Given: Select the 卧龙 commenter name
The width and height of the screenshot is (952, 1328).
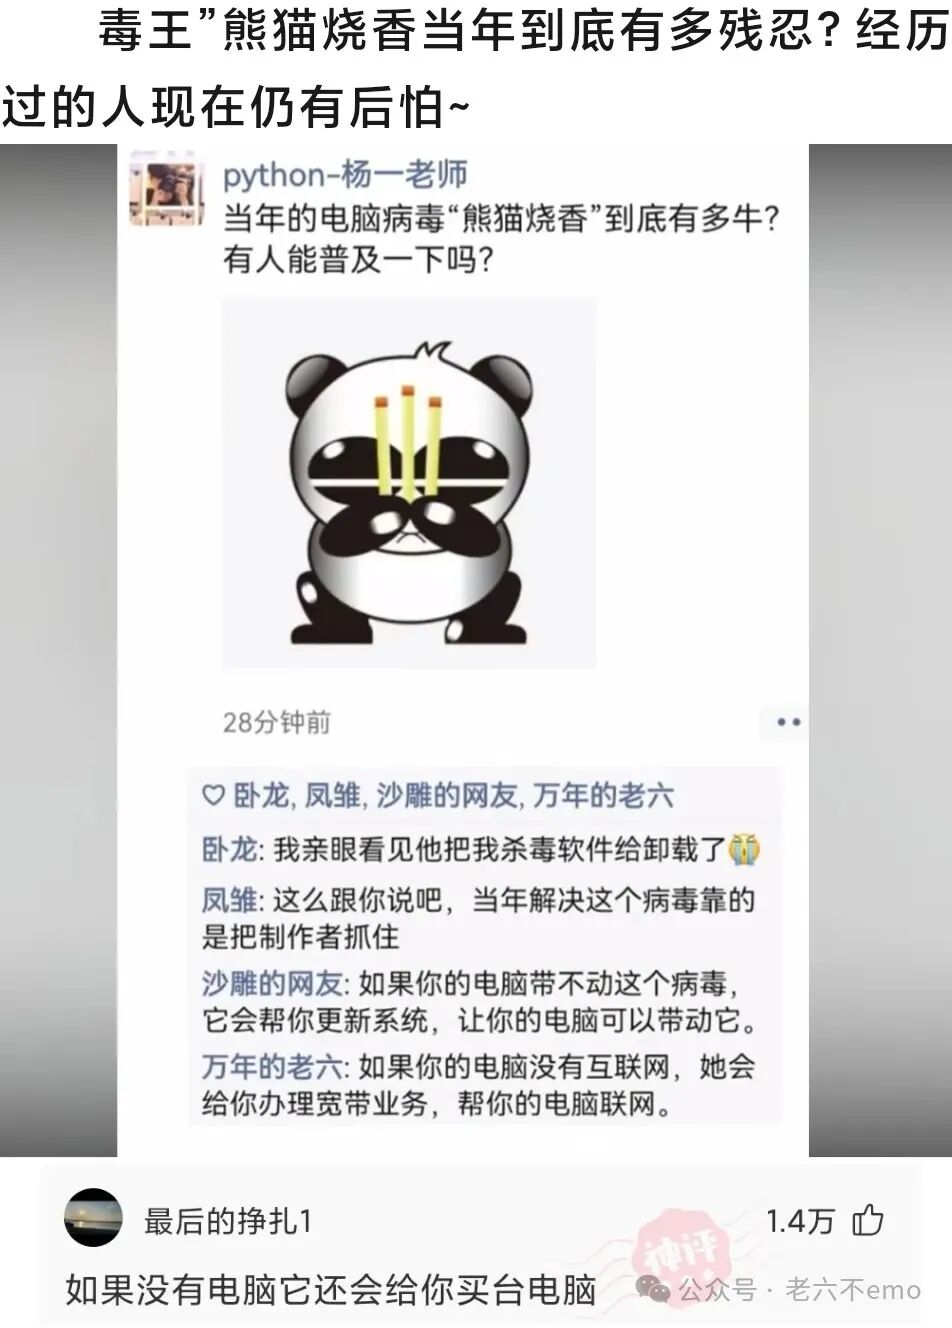Looking at the screenshot, I should click(230, 850).
